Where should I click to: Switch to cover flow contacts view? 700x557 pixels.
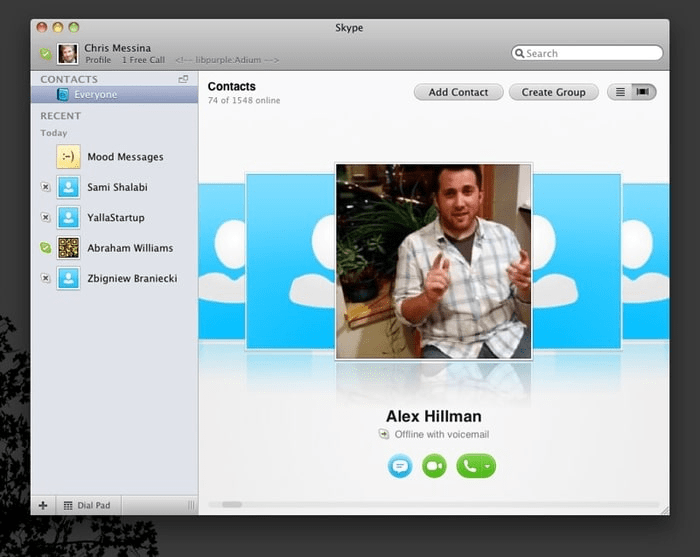(643, 92)
